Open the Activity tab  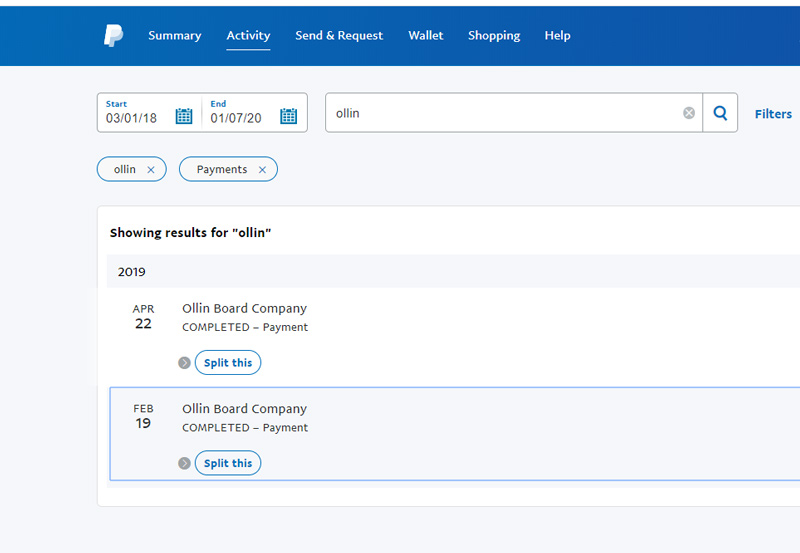248,35
